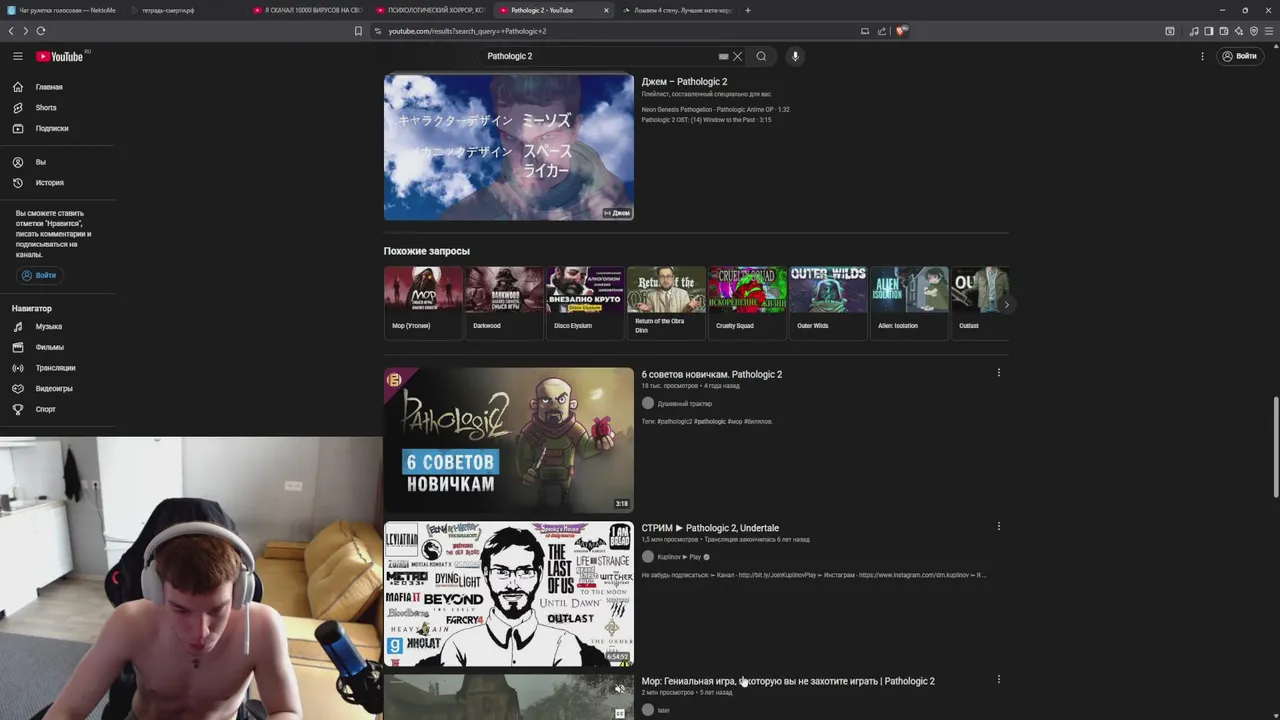This screenshot has width=1280, height=720.
Task: Click the share icon in the address bar
Action: (x=882, y=31)
